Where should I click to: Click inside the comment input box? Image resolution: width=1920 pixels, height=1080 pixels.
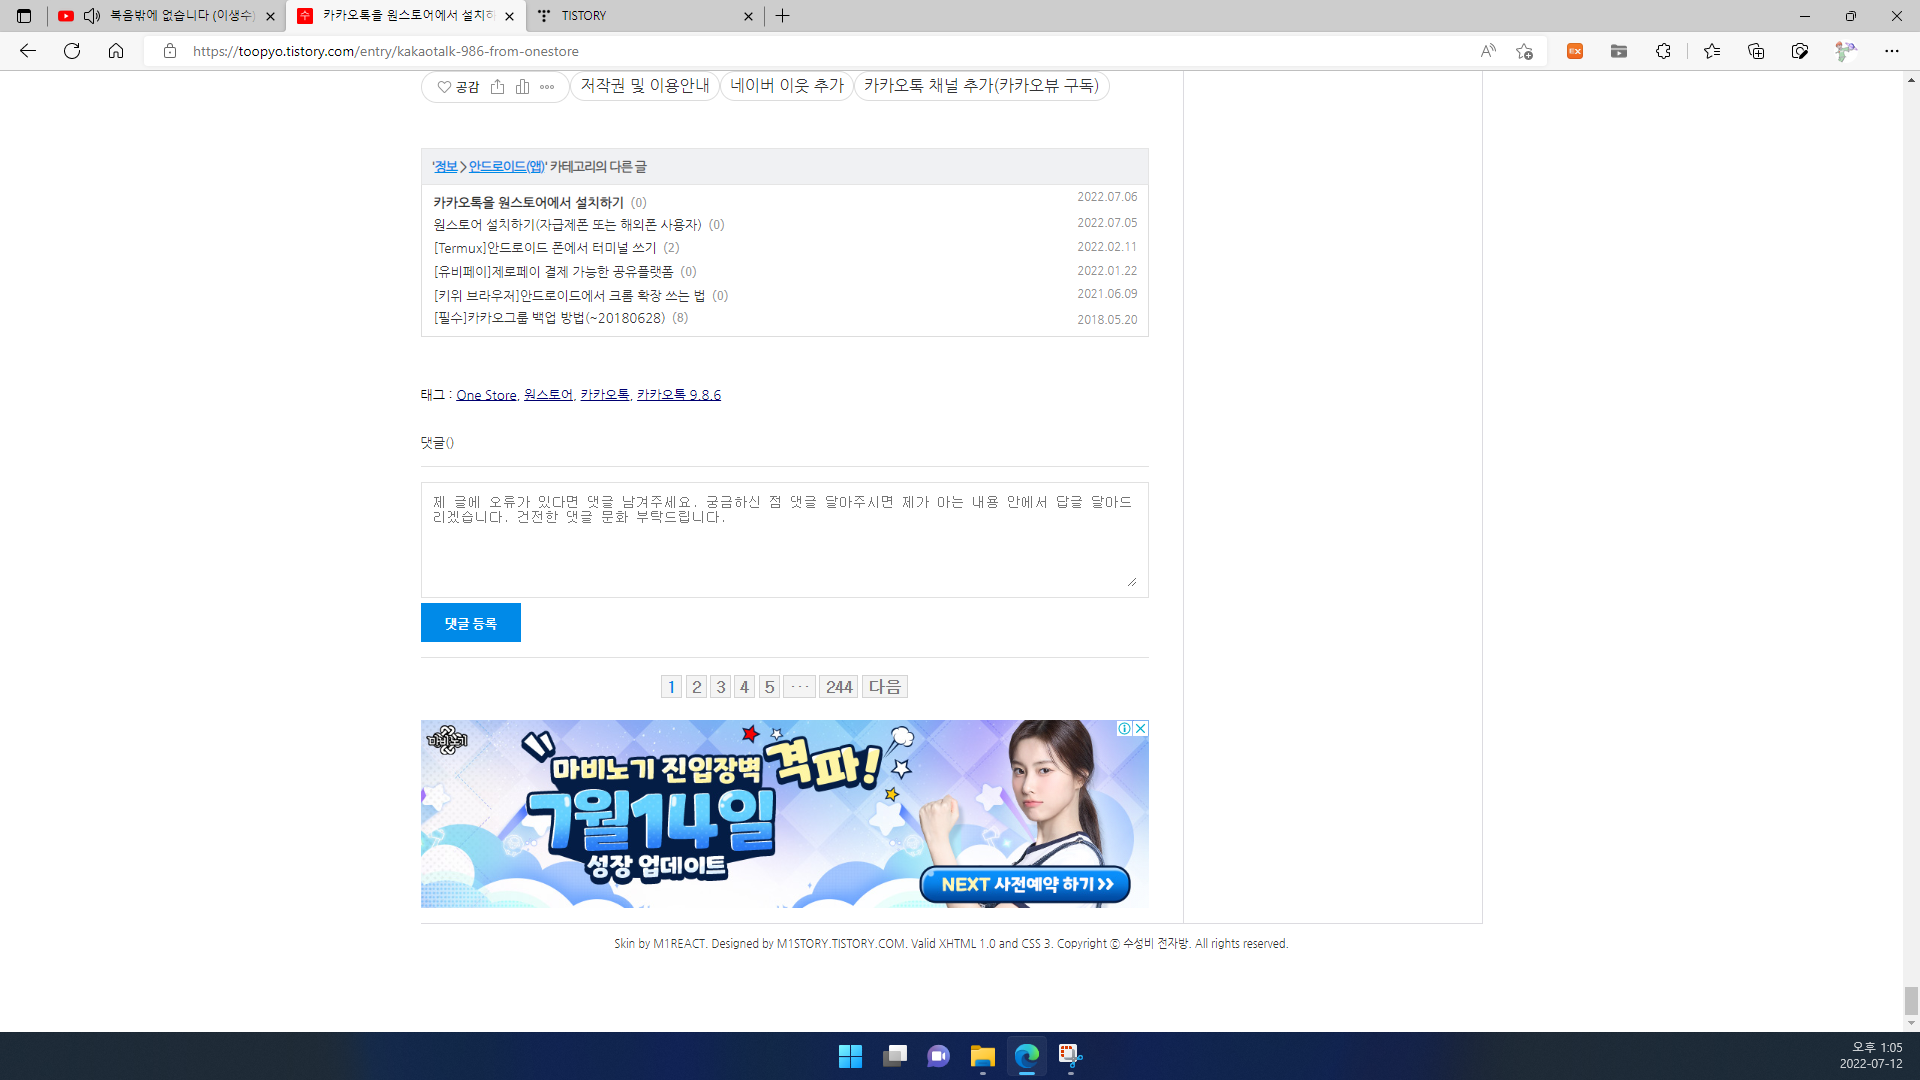[784, 538]
